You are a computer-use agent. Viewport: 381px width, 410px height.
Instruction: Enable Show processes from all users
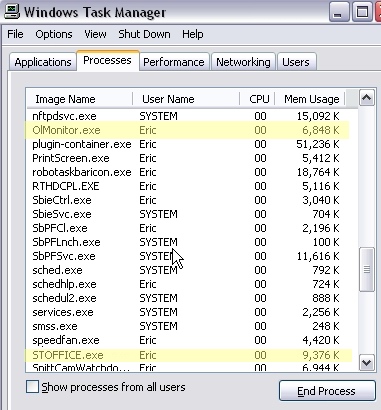pyautogui.click(x=32, y=387)
